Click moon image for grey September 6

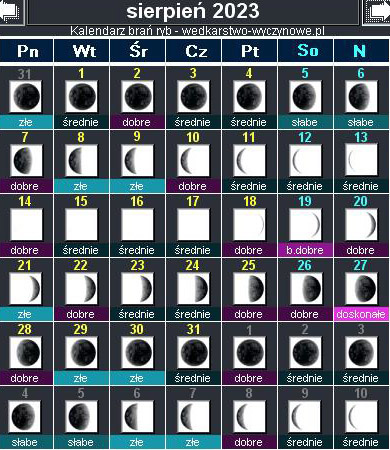coord(138,416)
